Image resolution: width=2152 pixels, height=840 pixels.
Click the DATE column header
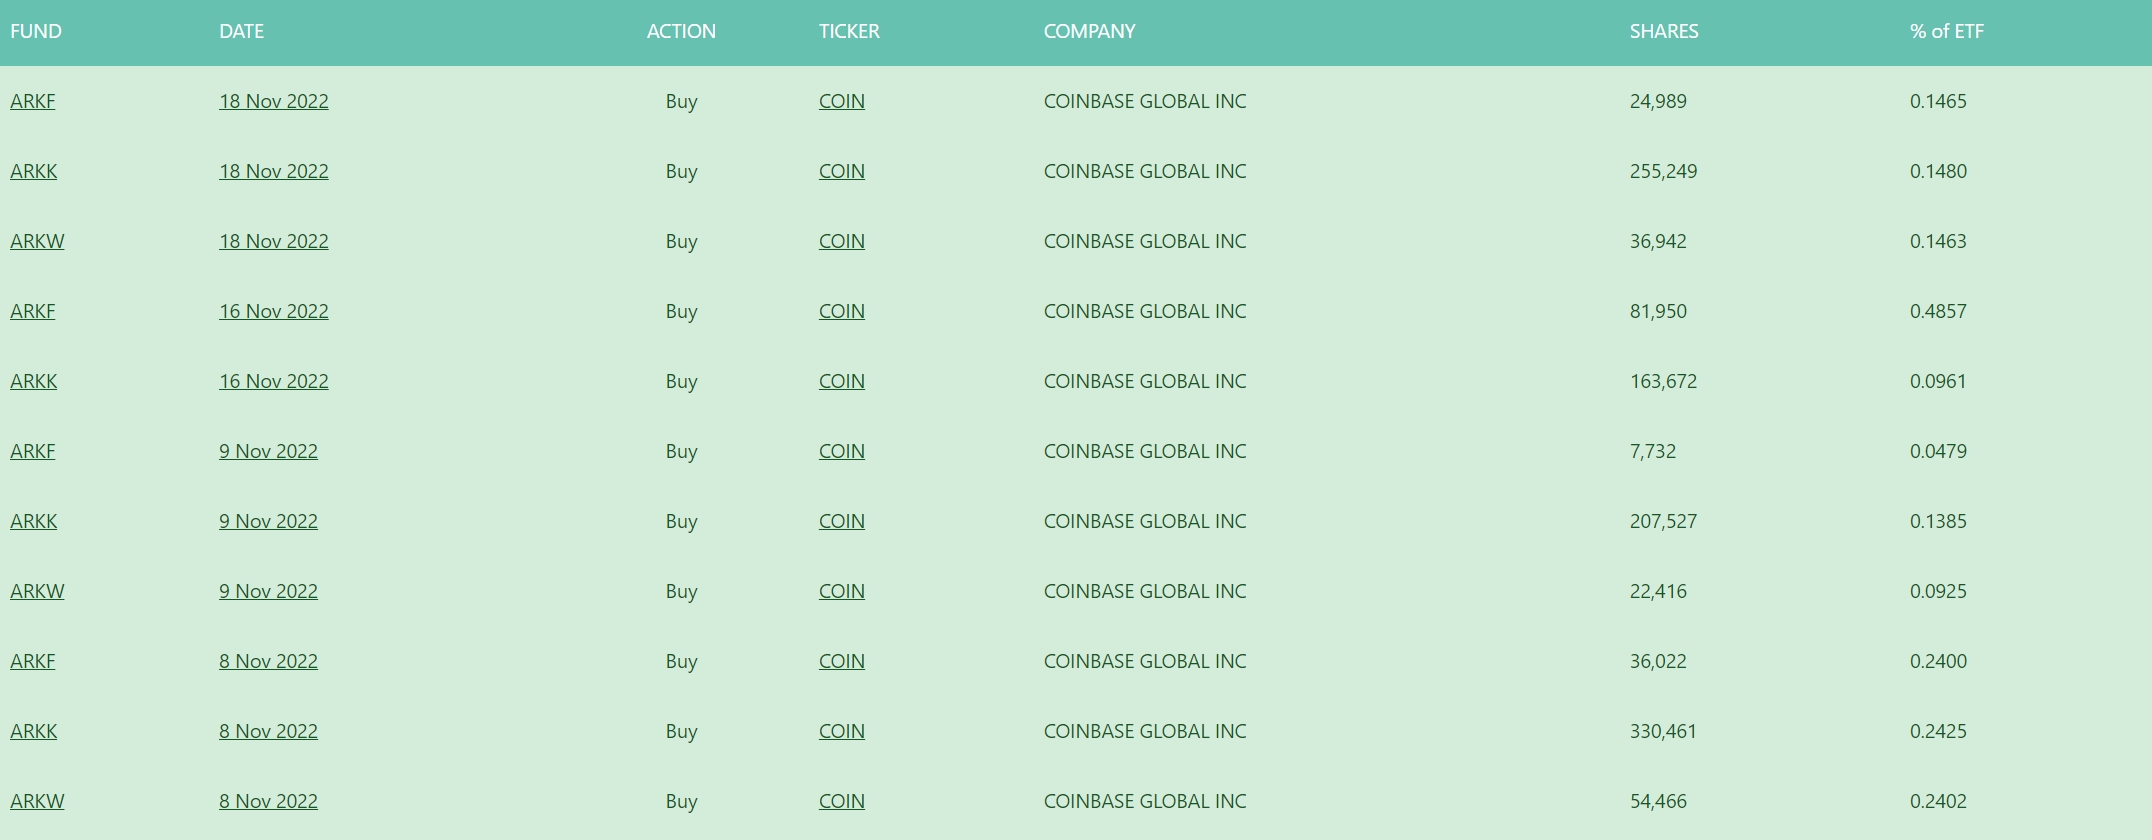pyautogui.click(x=241, y=31)
